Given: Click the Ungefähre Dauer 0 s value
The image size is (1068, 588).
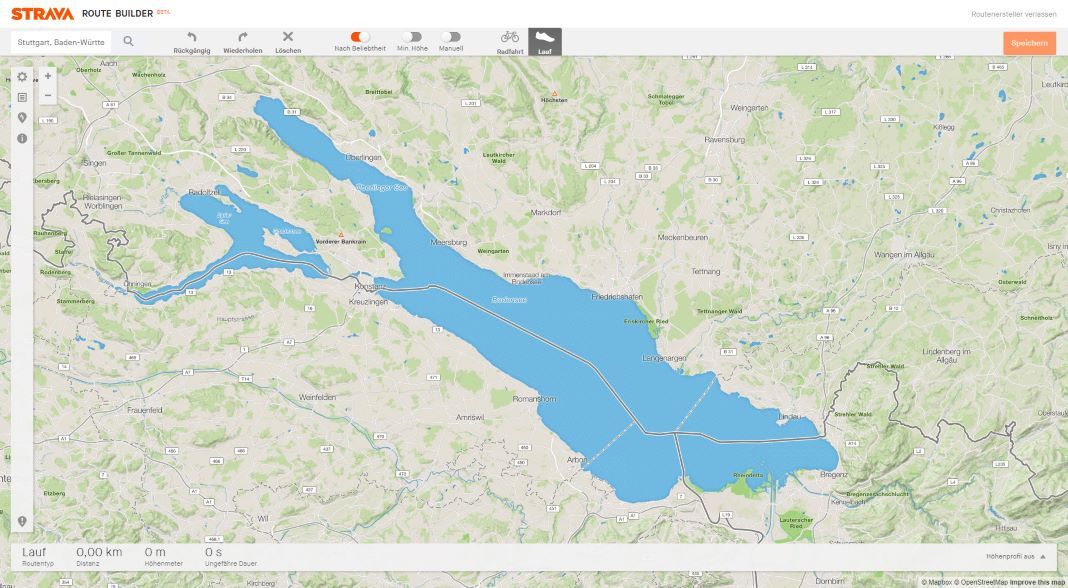Looking at the screenshot, I should tap(213, 552).
